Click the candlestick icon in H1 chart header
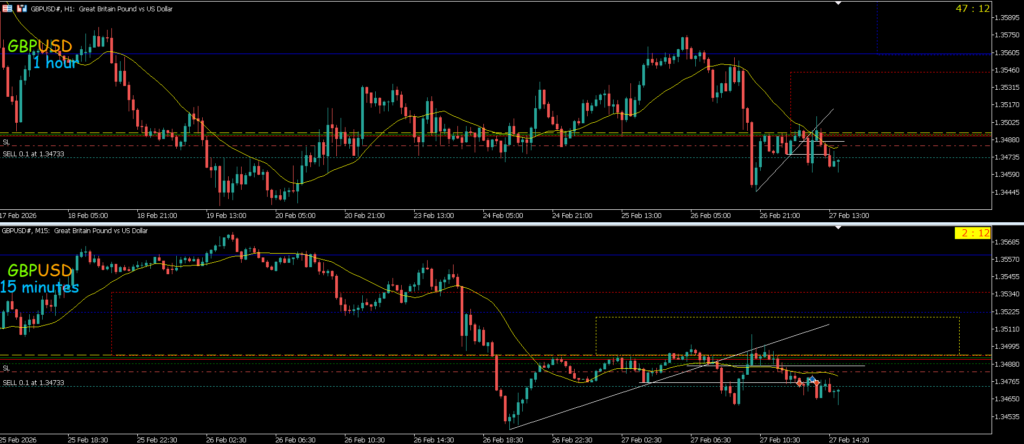1024x444 pixels. tap(22, 7)
